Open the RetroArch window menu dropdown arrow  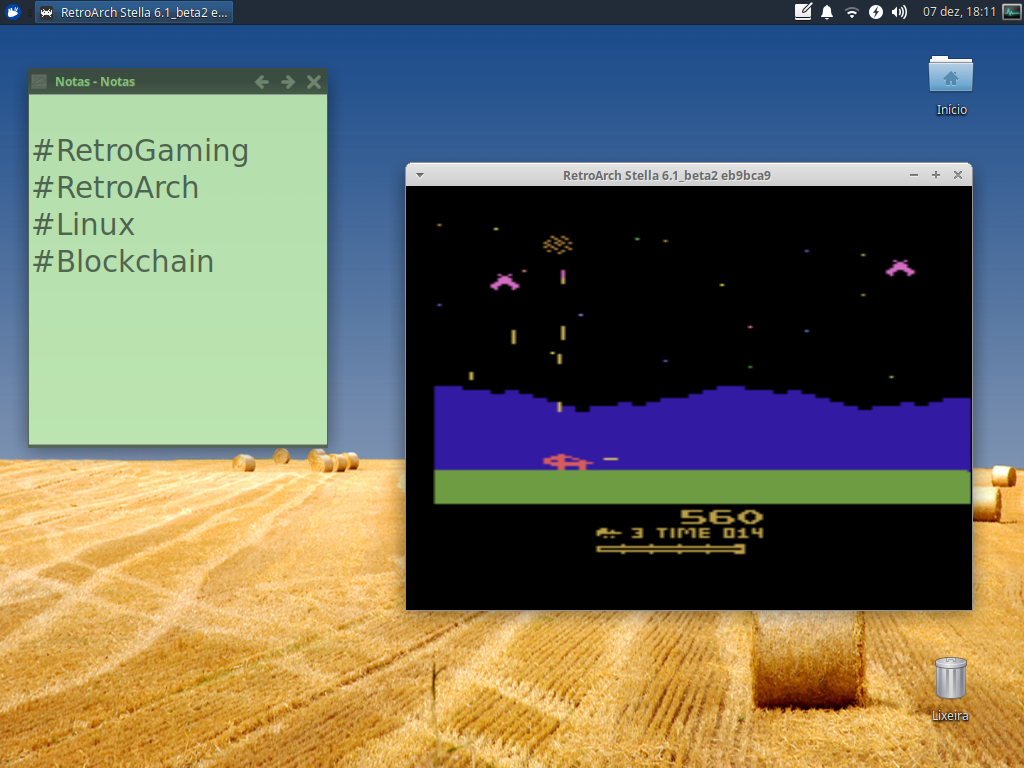pyautogui.click(x=420, y=175)
